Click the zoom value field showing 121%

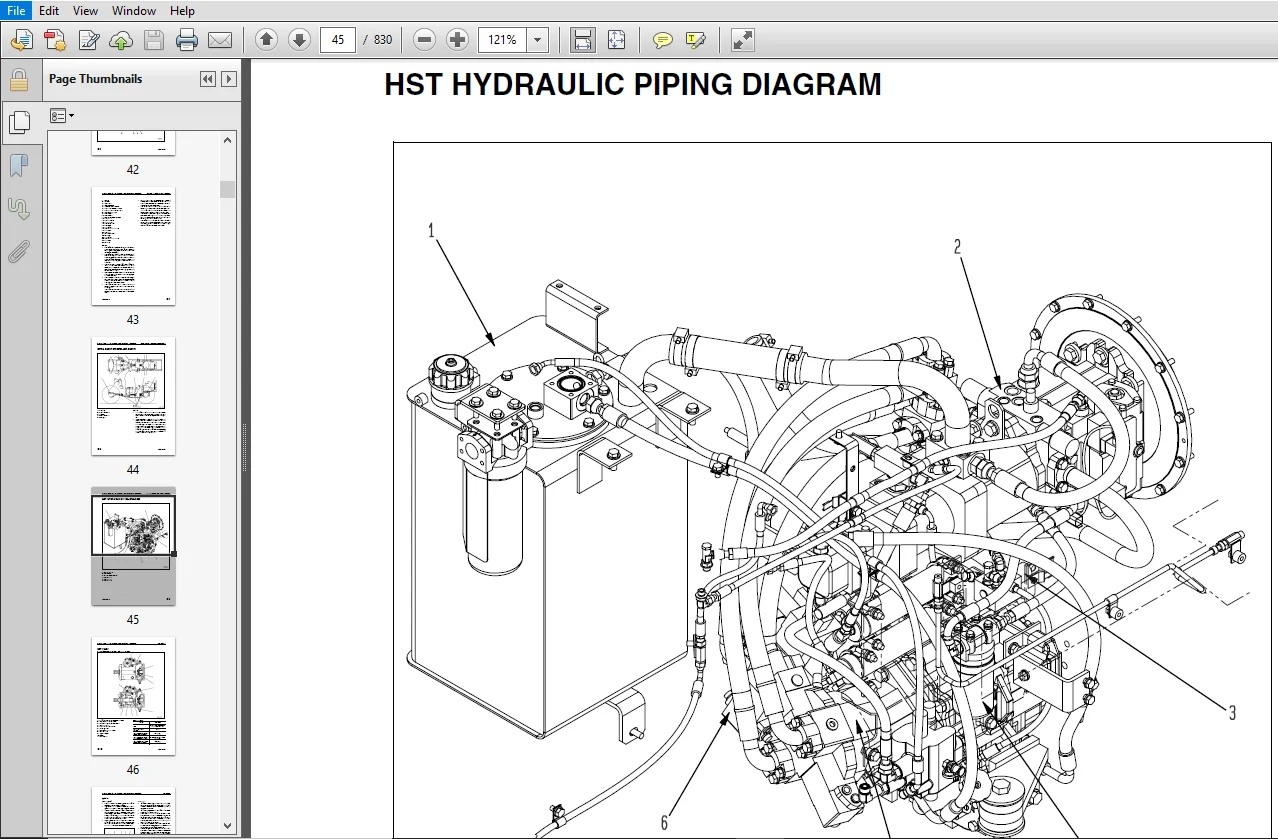tap(502, 40)
